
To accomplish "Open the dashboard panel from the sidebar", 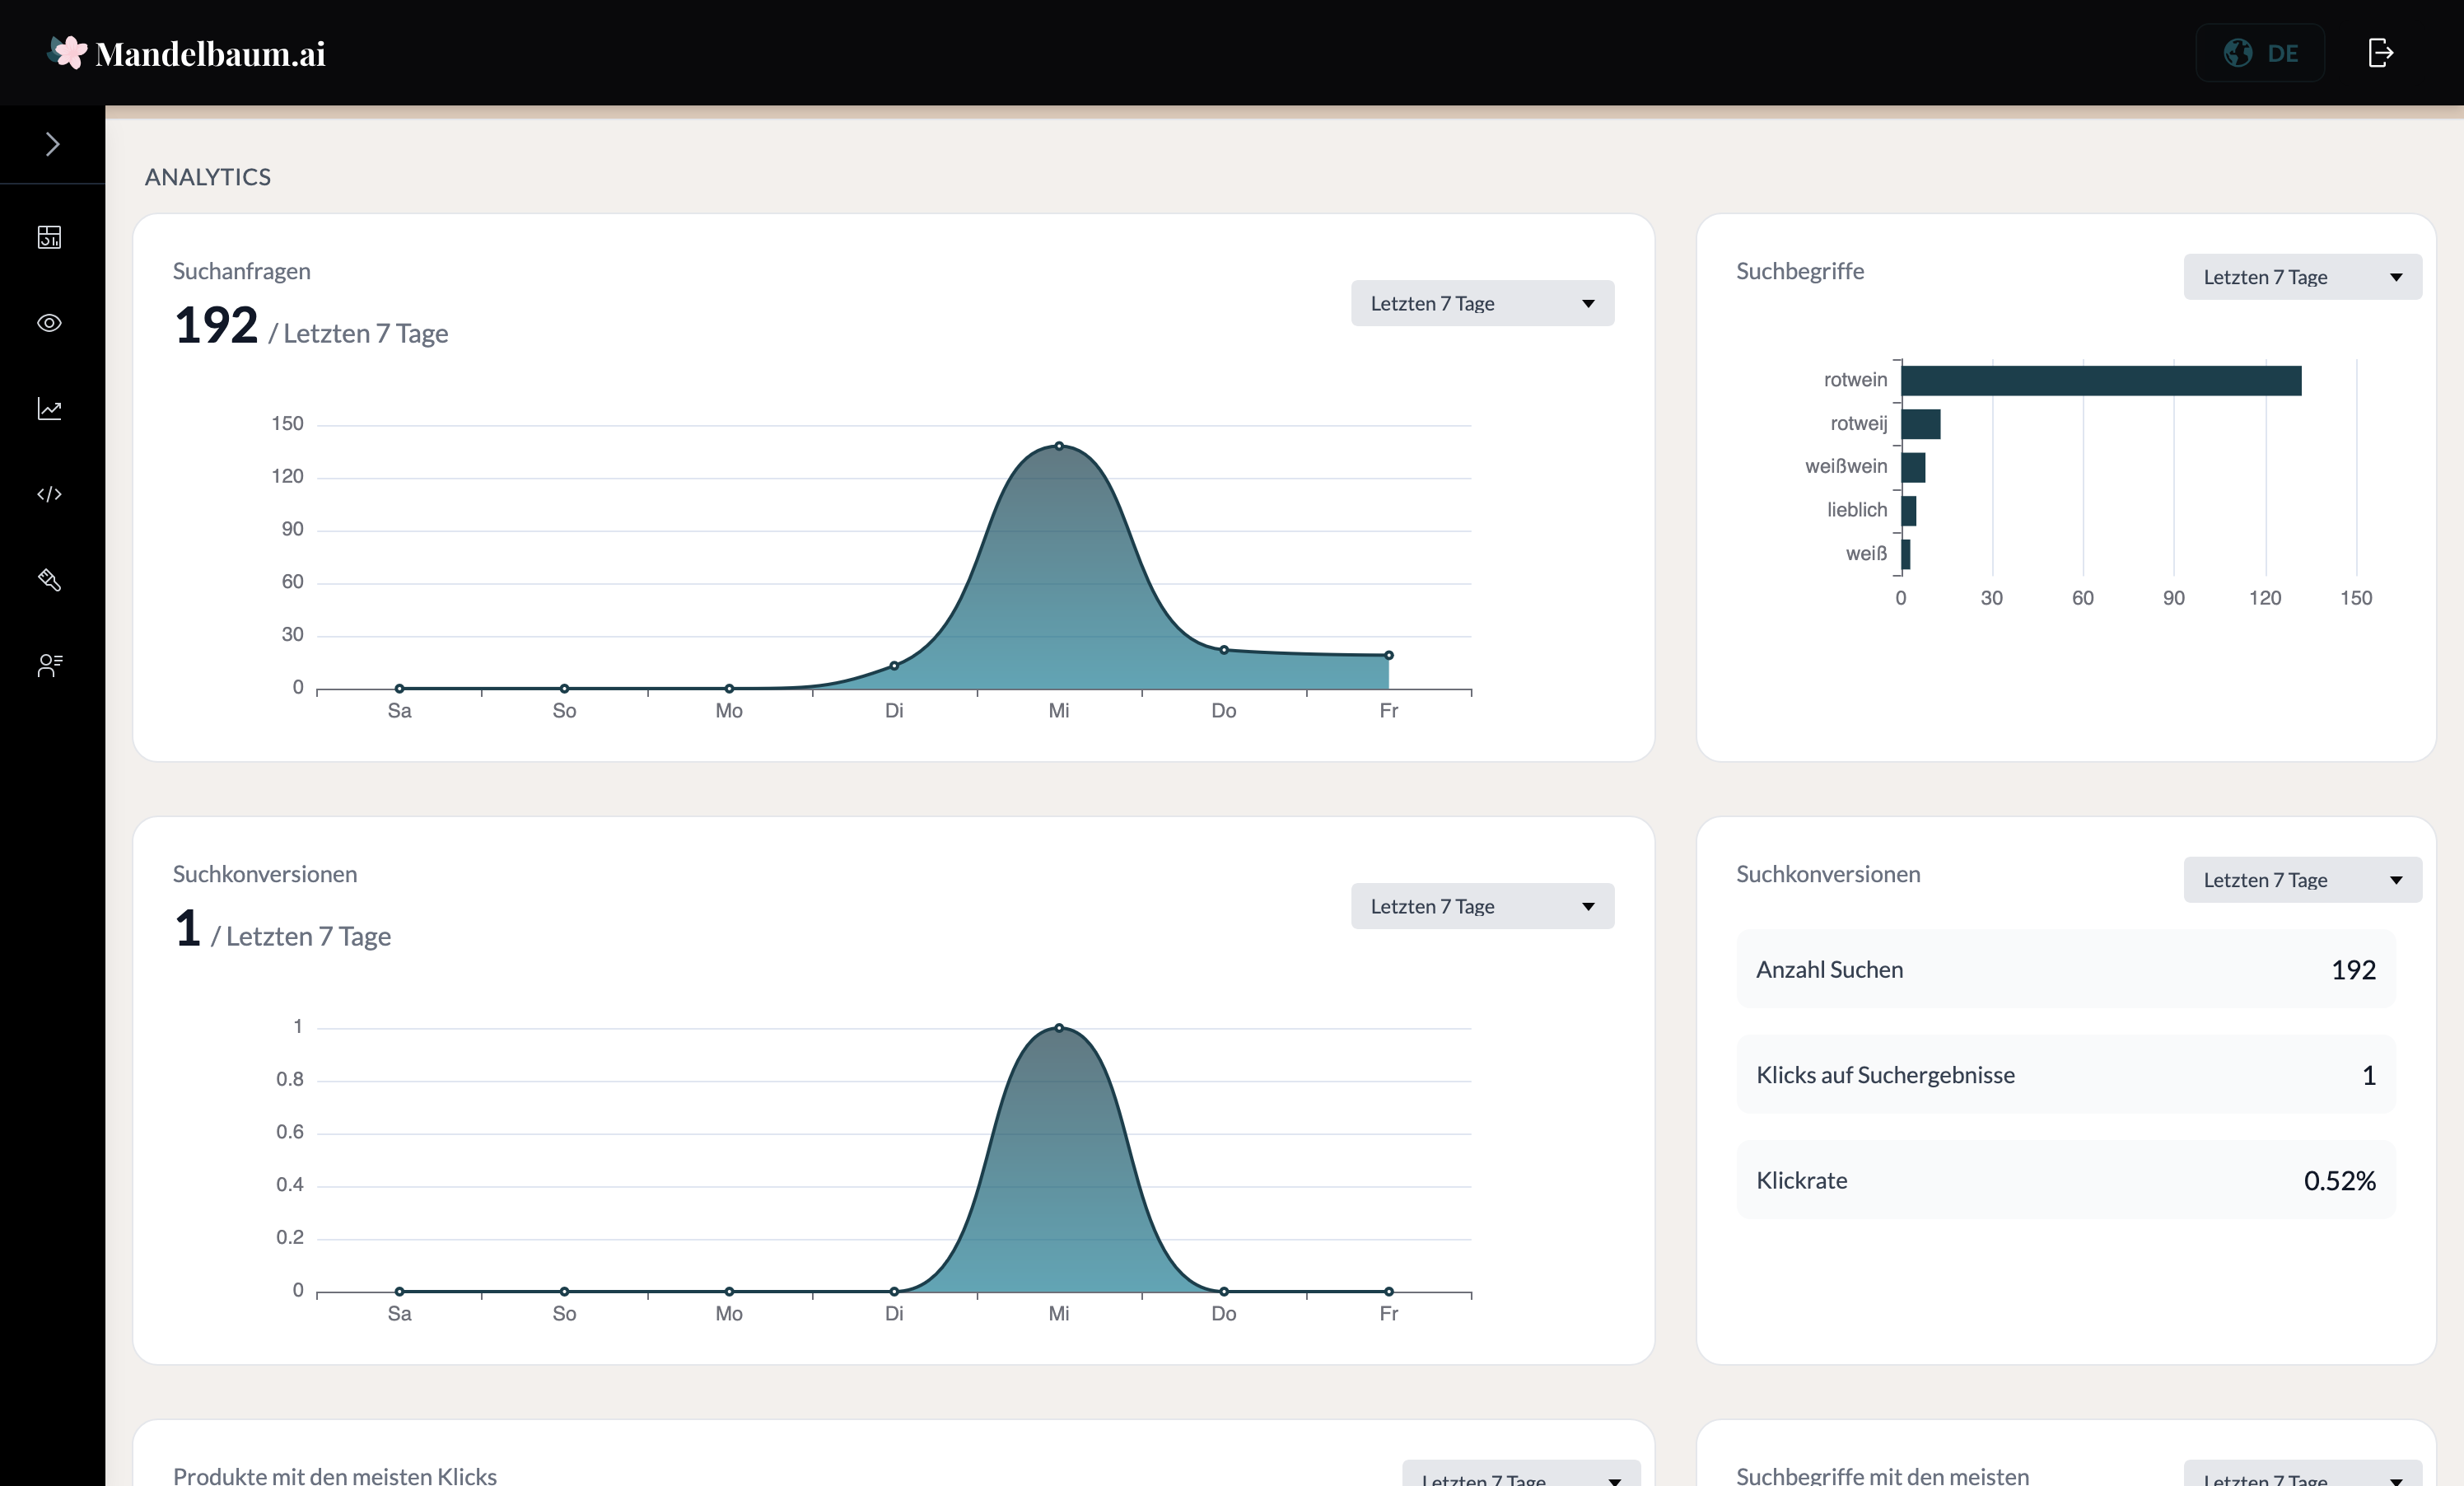I will click(50, 238).
